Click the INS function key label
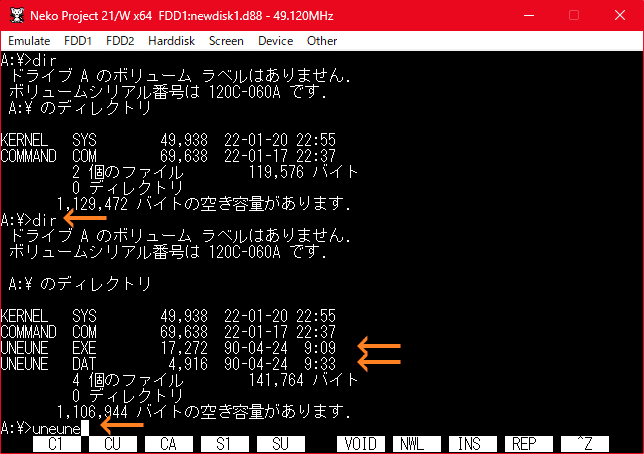644x454 pixels. click(x=472, y=444)
